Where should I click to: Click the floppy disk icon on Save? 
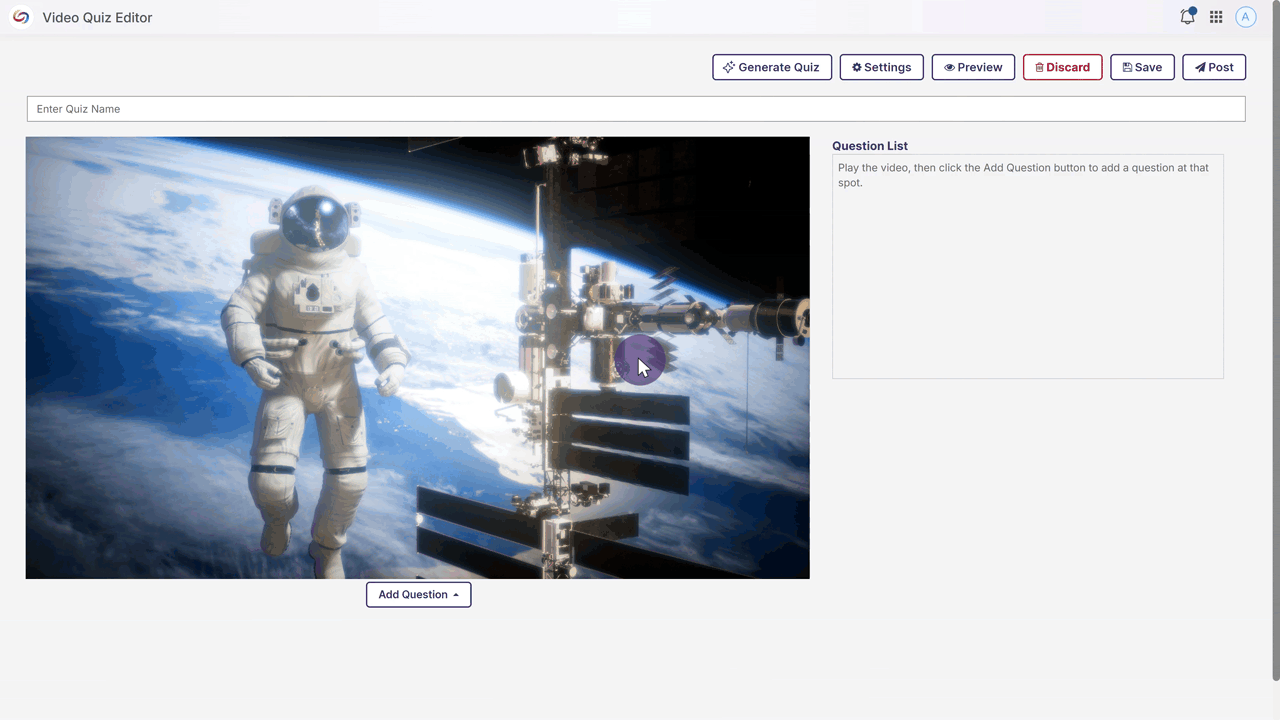click(x=1127, y=67)
